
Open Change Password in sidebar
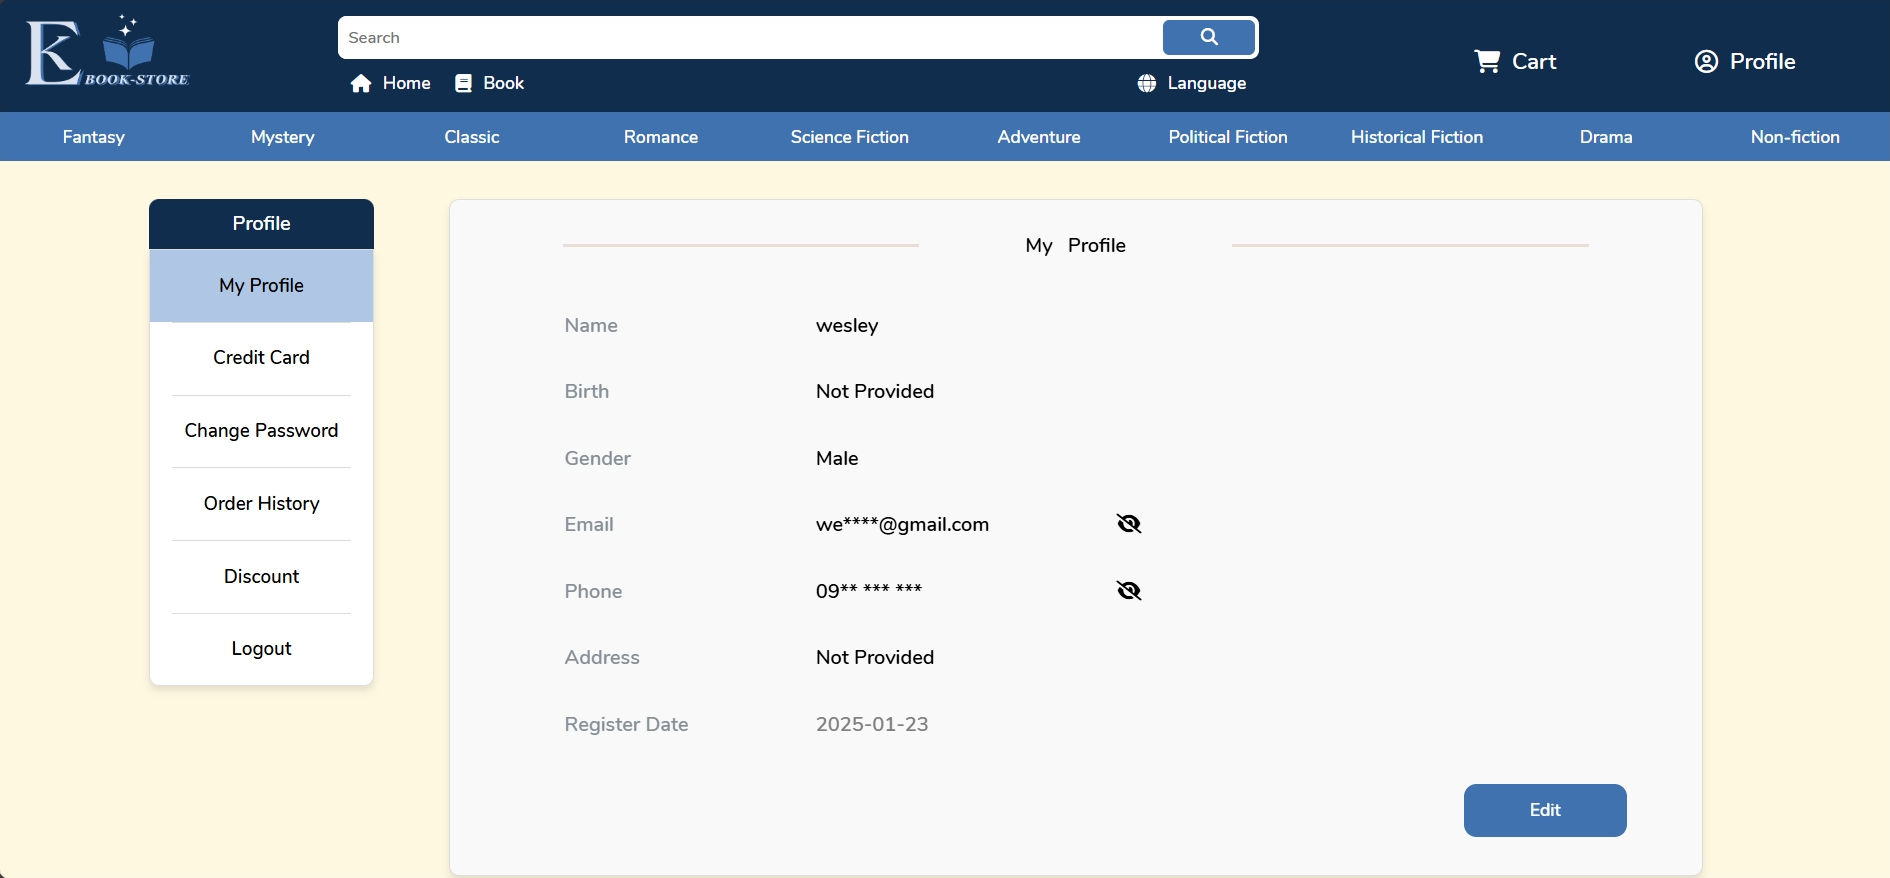261,431
